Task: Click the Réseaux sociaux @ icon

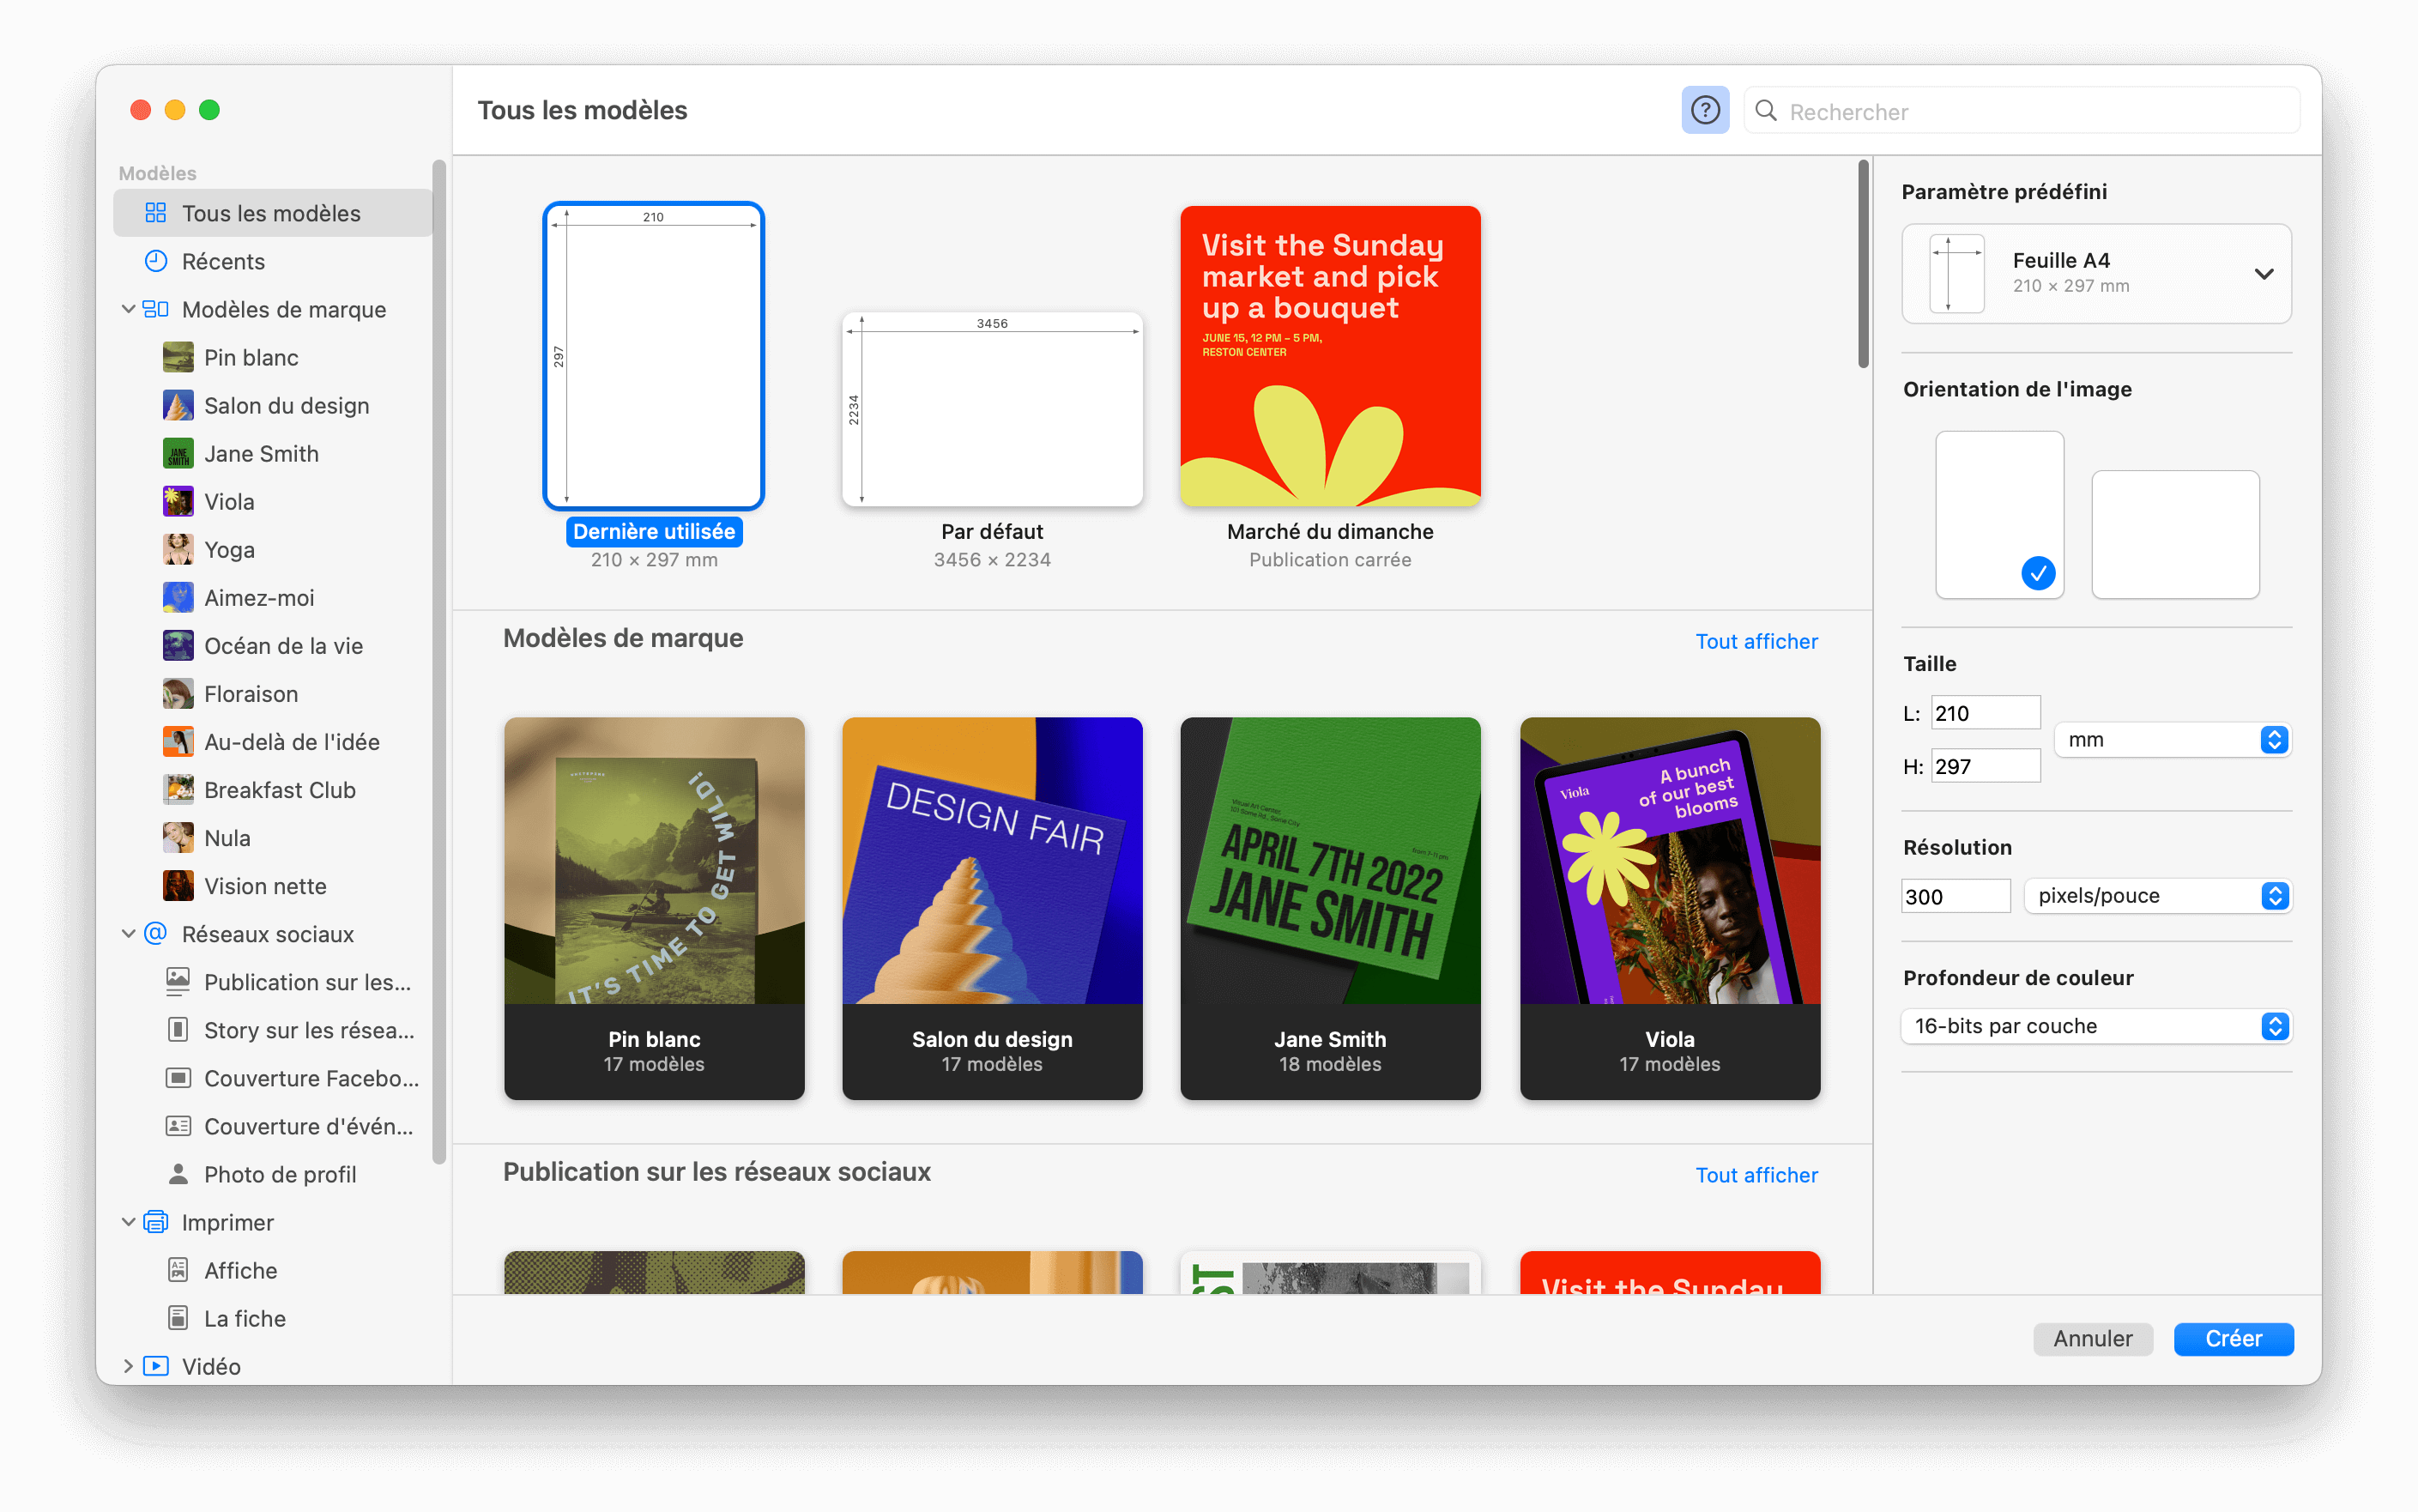Action: [155, 933]
